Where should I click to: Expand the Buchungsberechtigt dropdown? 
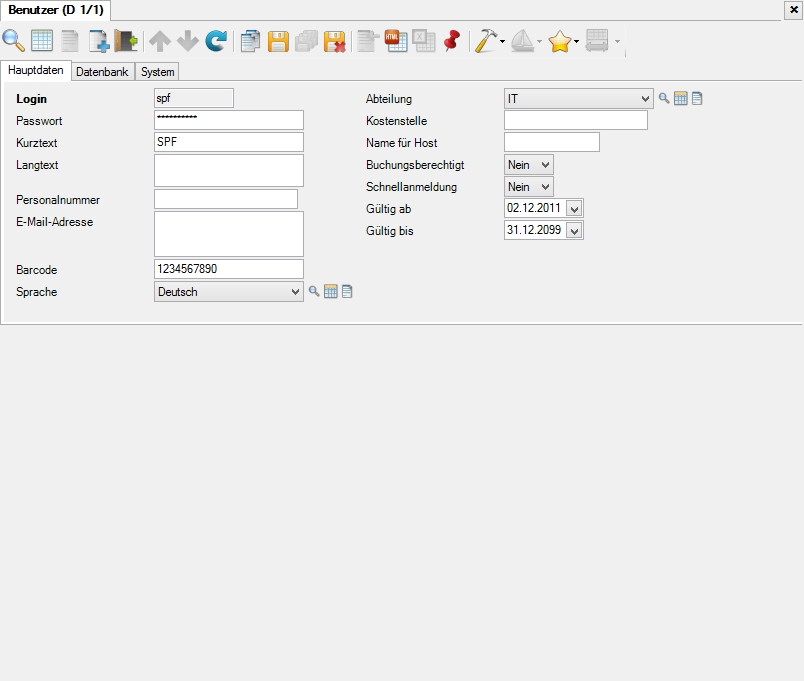[x=544, y=165]
